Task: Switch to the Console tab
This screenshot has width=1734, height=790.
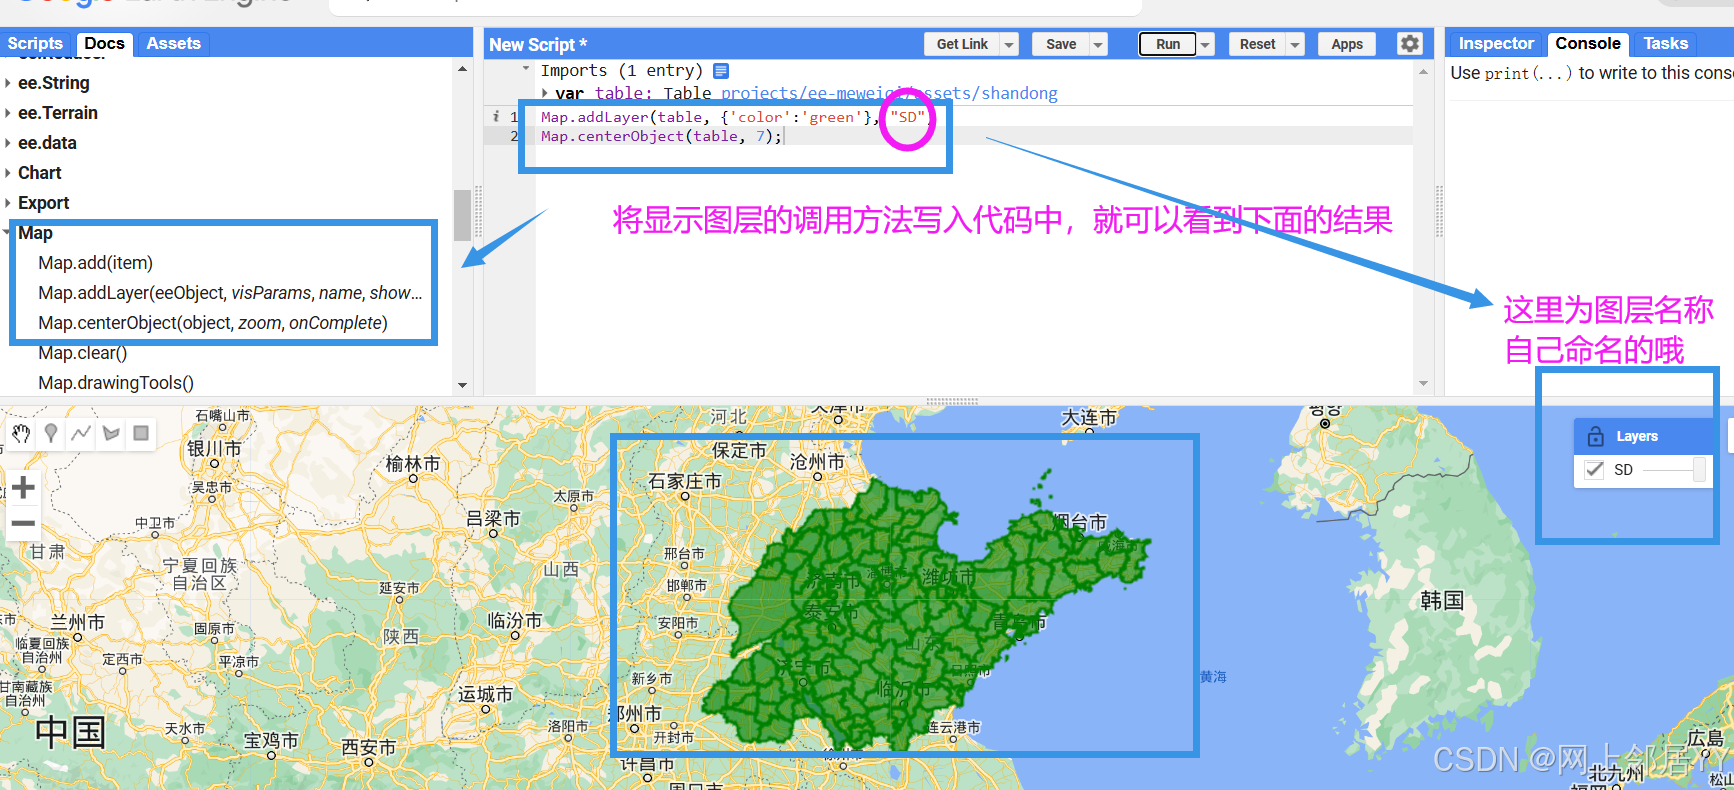Action: tap(1587, 43)
